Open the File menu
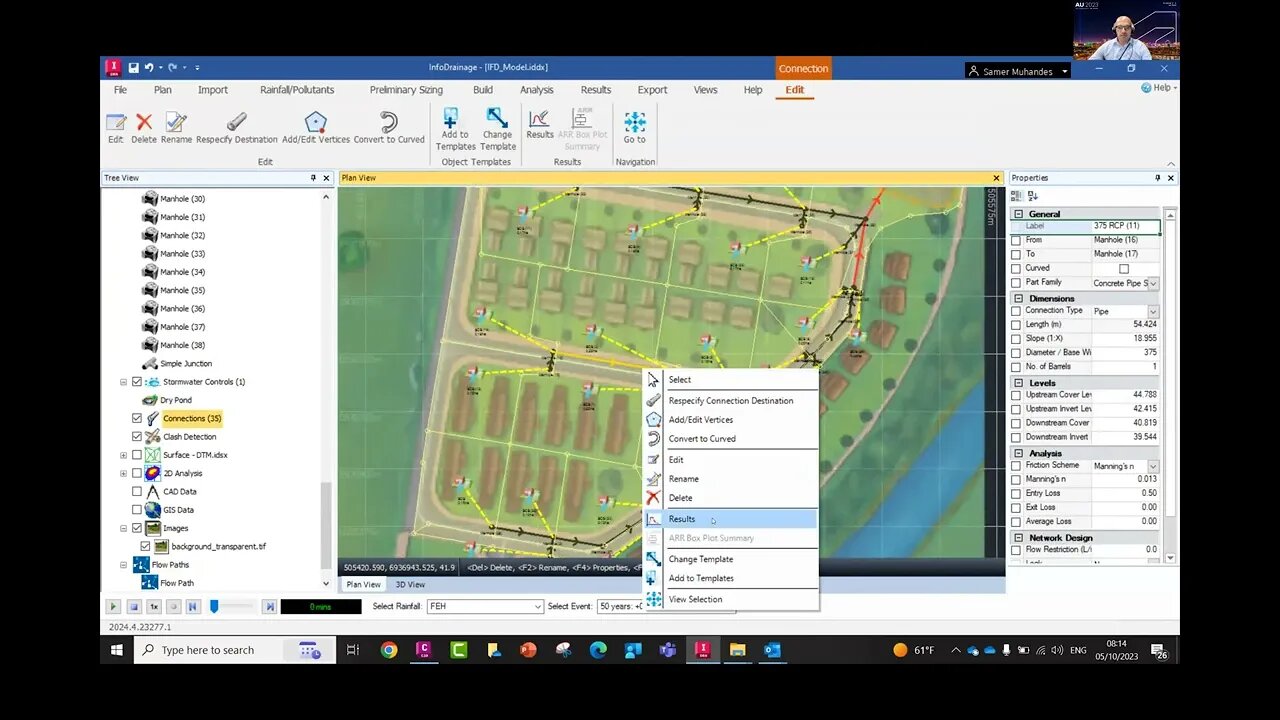1280x720 pixels. pos(120,90)
